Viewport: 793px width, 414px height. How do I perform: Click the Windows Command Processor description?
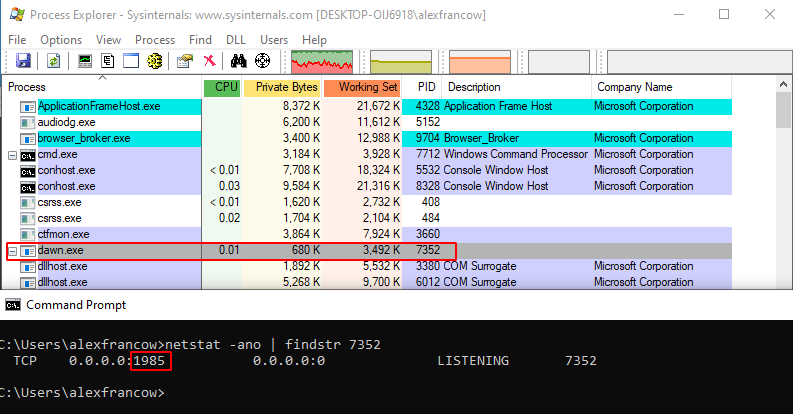click(515, 154)
